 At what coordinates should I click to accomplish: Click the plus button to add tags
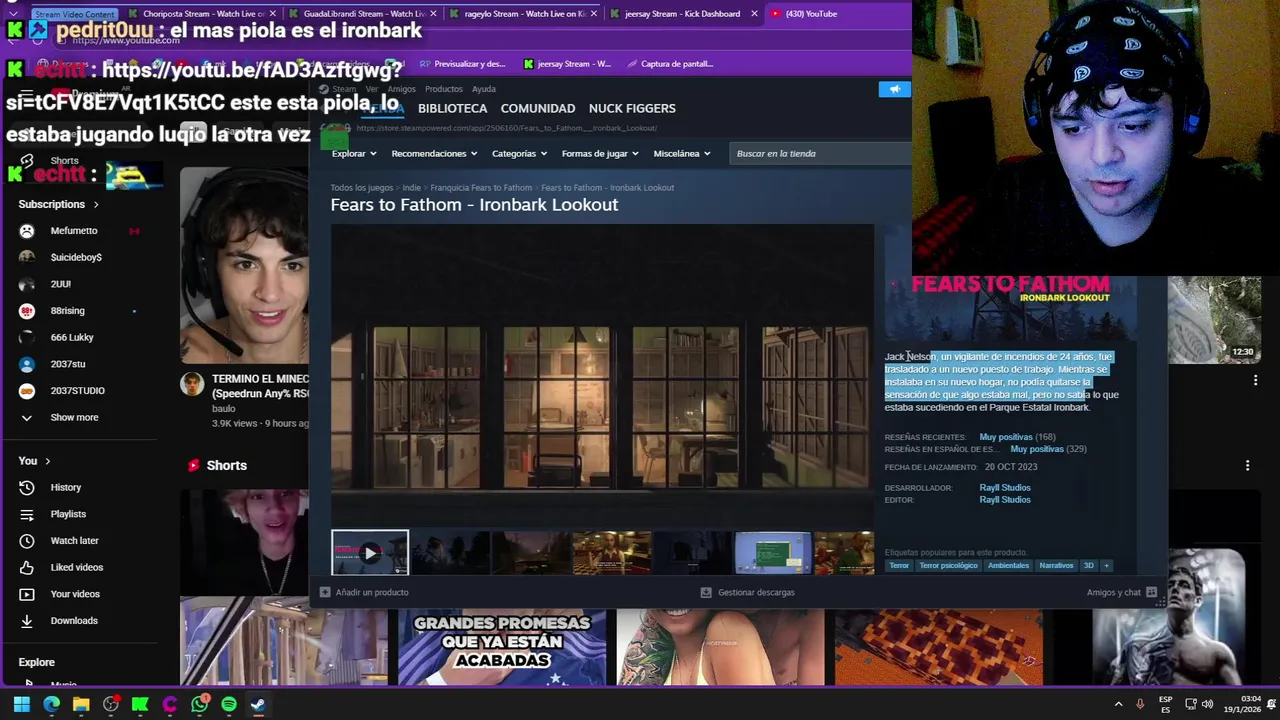(x=1106, y=565)
